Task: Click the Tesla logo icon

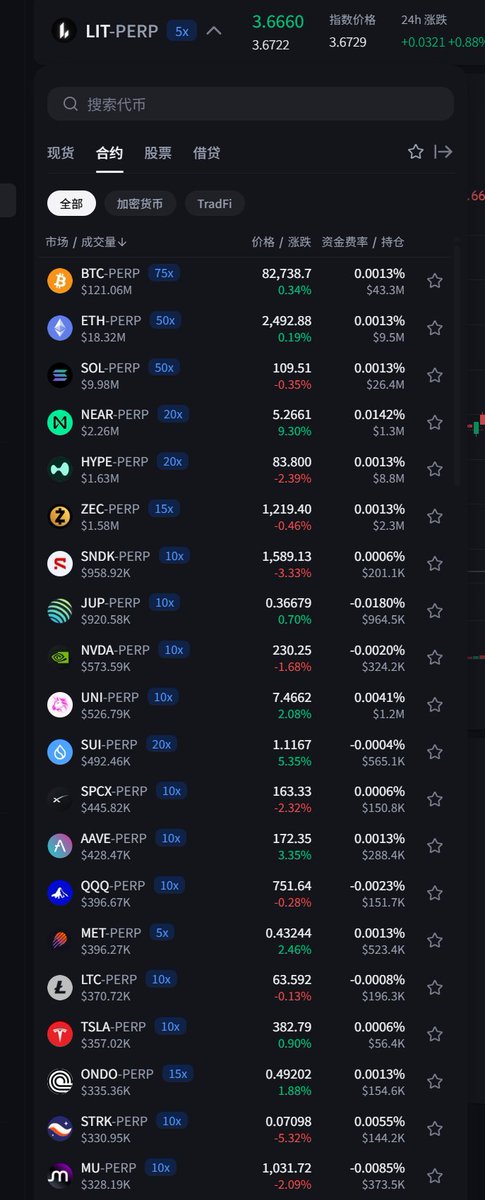Action: pos(60,1034)
